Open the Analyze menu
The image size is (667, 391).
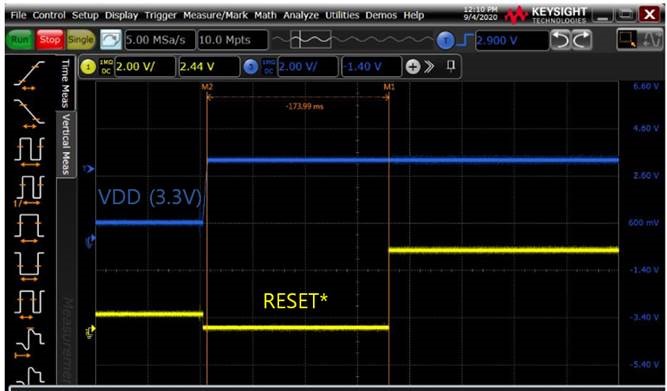coord(301,15)
